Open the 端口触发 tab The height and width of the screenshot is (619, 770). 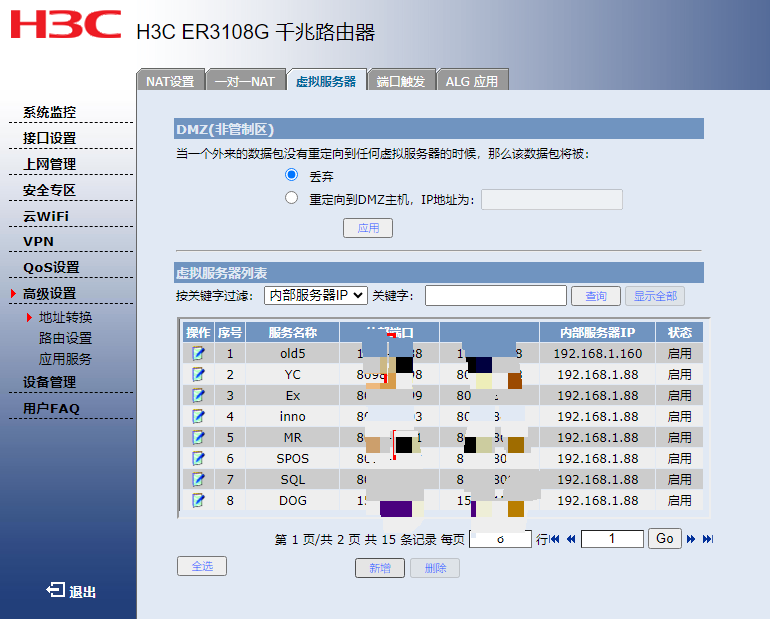click(x=401, y=81)
